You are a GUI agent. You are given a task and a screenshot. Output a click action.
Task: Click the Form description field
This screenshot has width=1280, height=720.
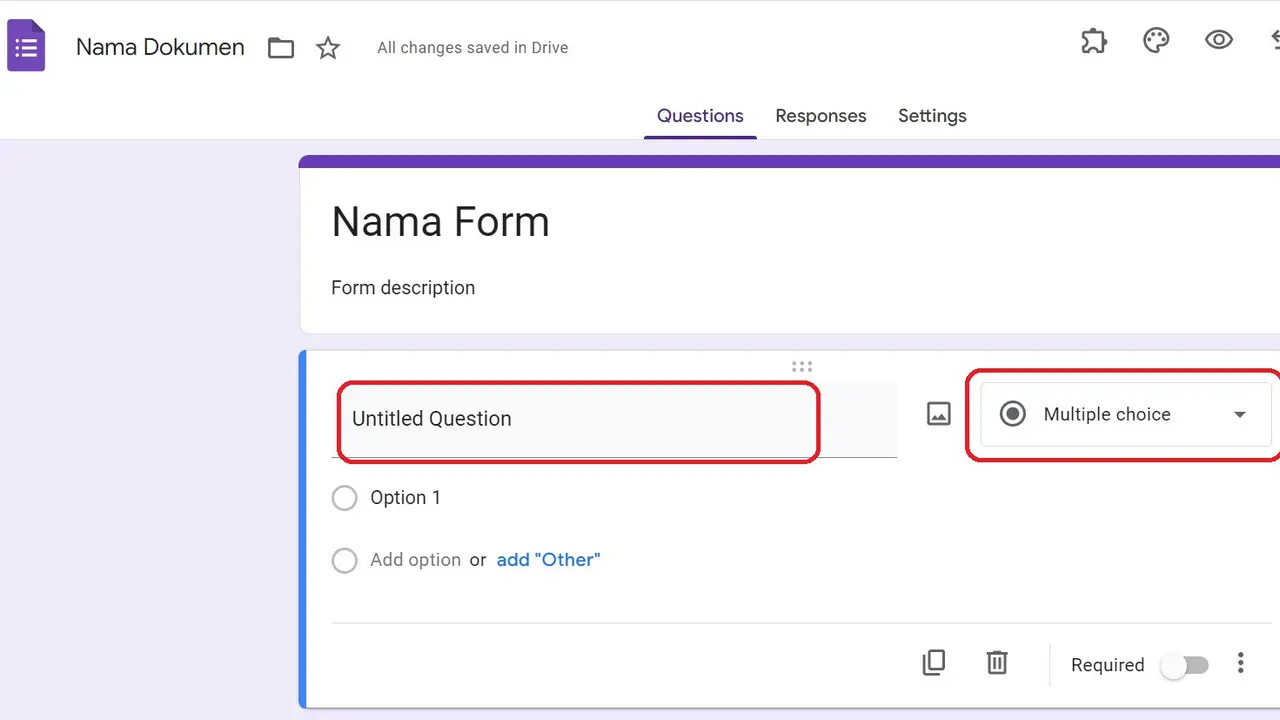click(403, 288)
